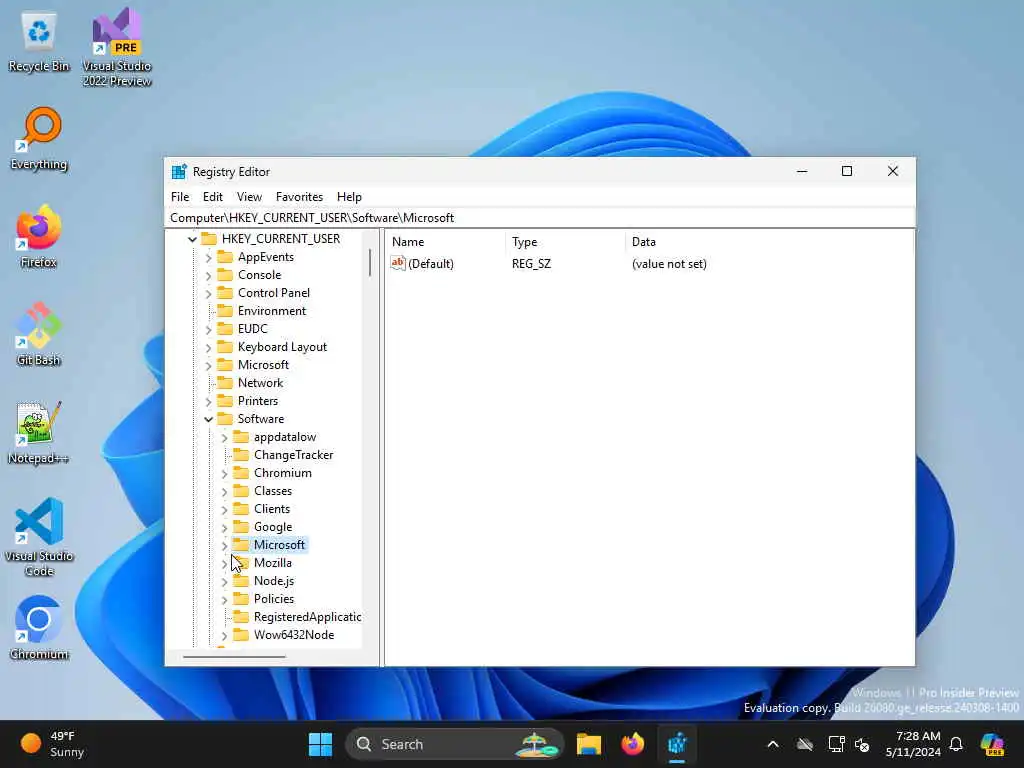Expand the Wow6432Node key
Image resolution: width=1024 pixels, height=768 pixels.
click(x=225, y=635)
